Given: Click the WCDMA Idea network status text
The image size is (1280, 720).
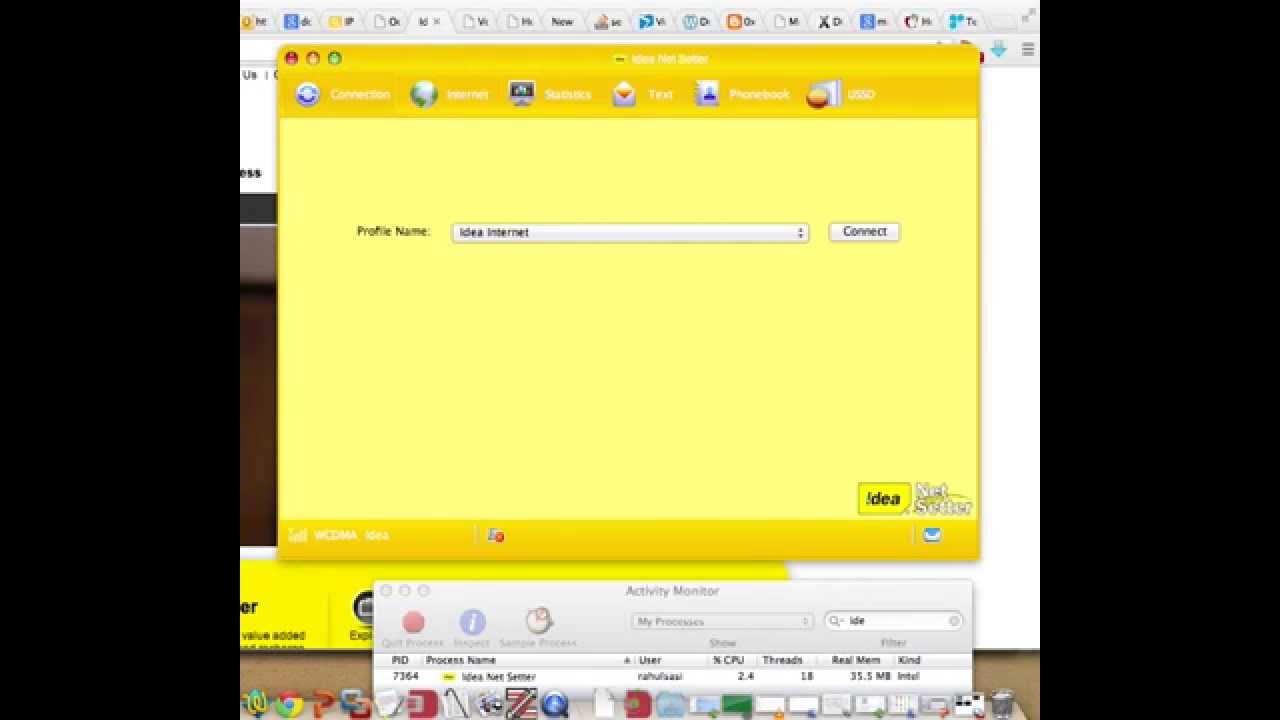Looking at the screenshot, I should click(x=351, y=535).
